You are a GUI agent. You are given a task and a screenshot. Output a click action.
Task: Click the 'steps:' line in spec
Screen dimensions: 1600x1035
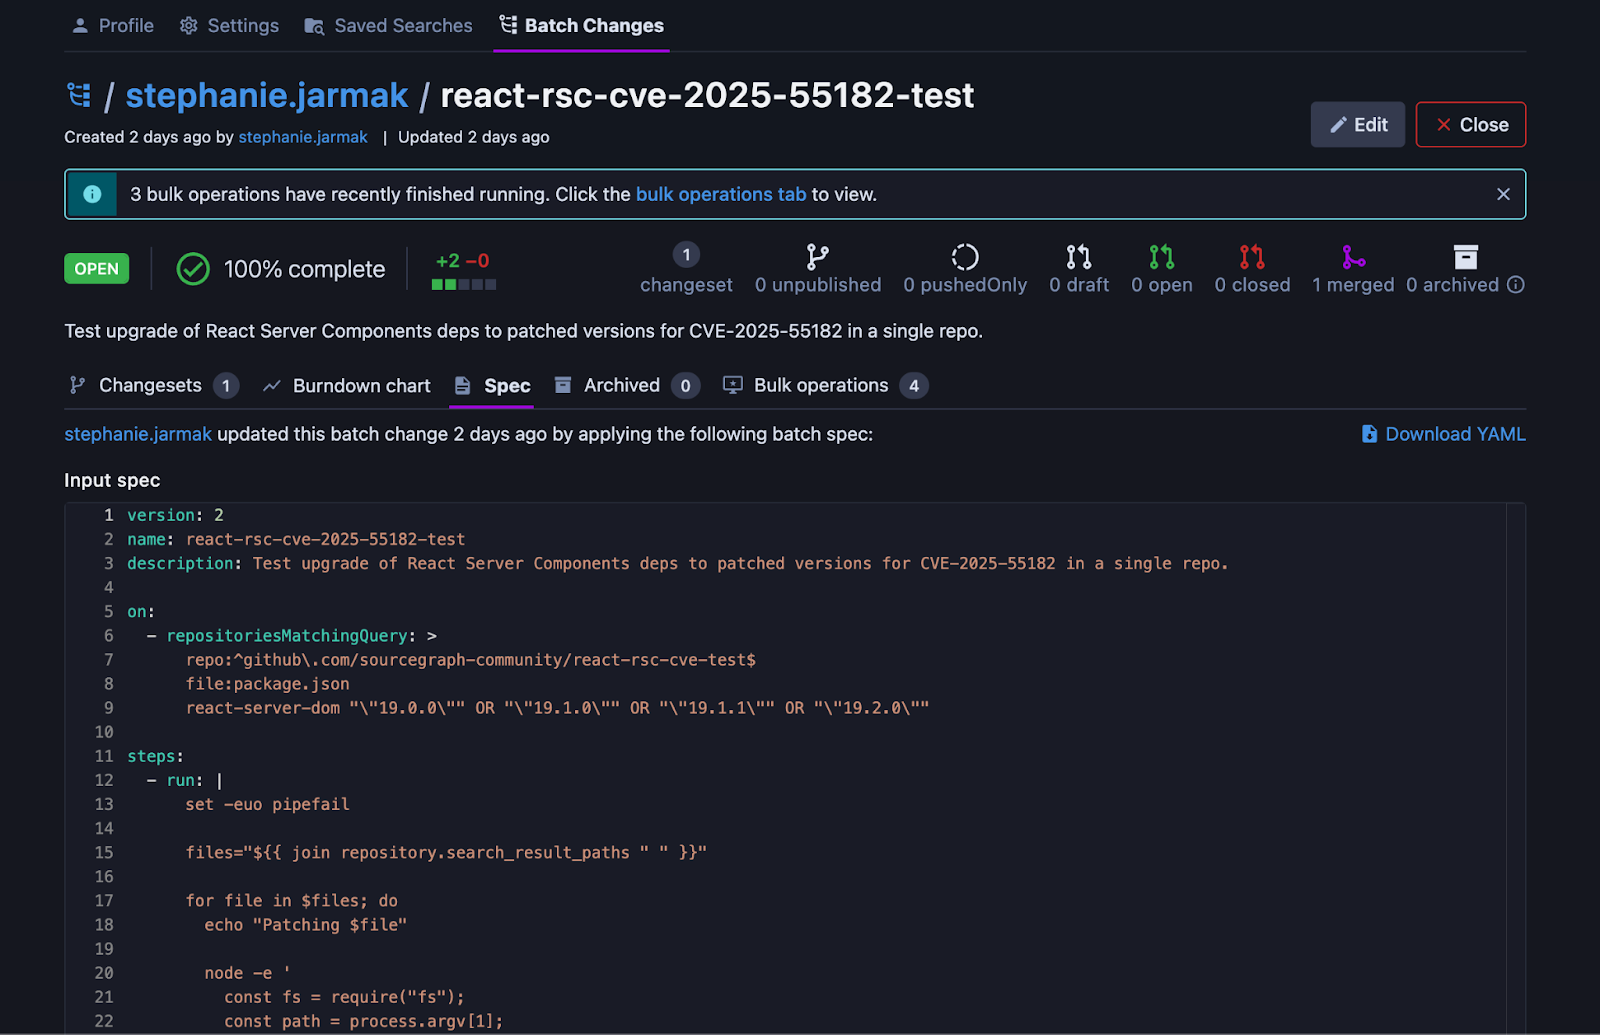155,756
